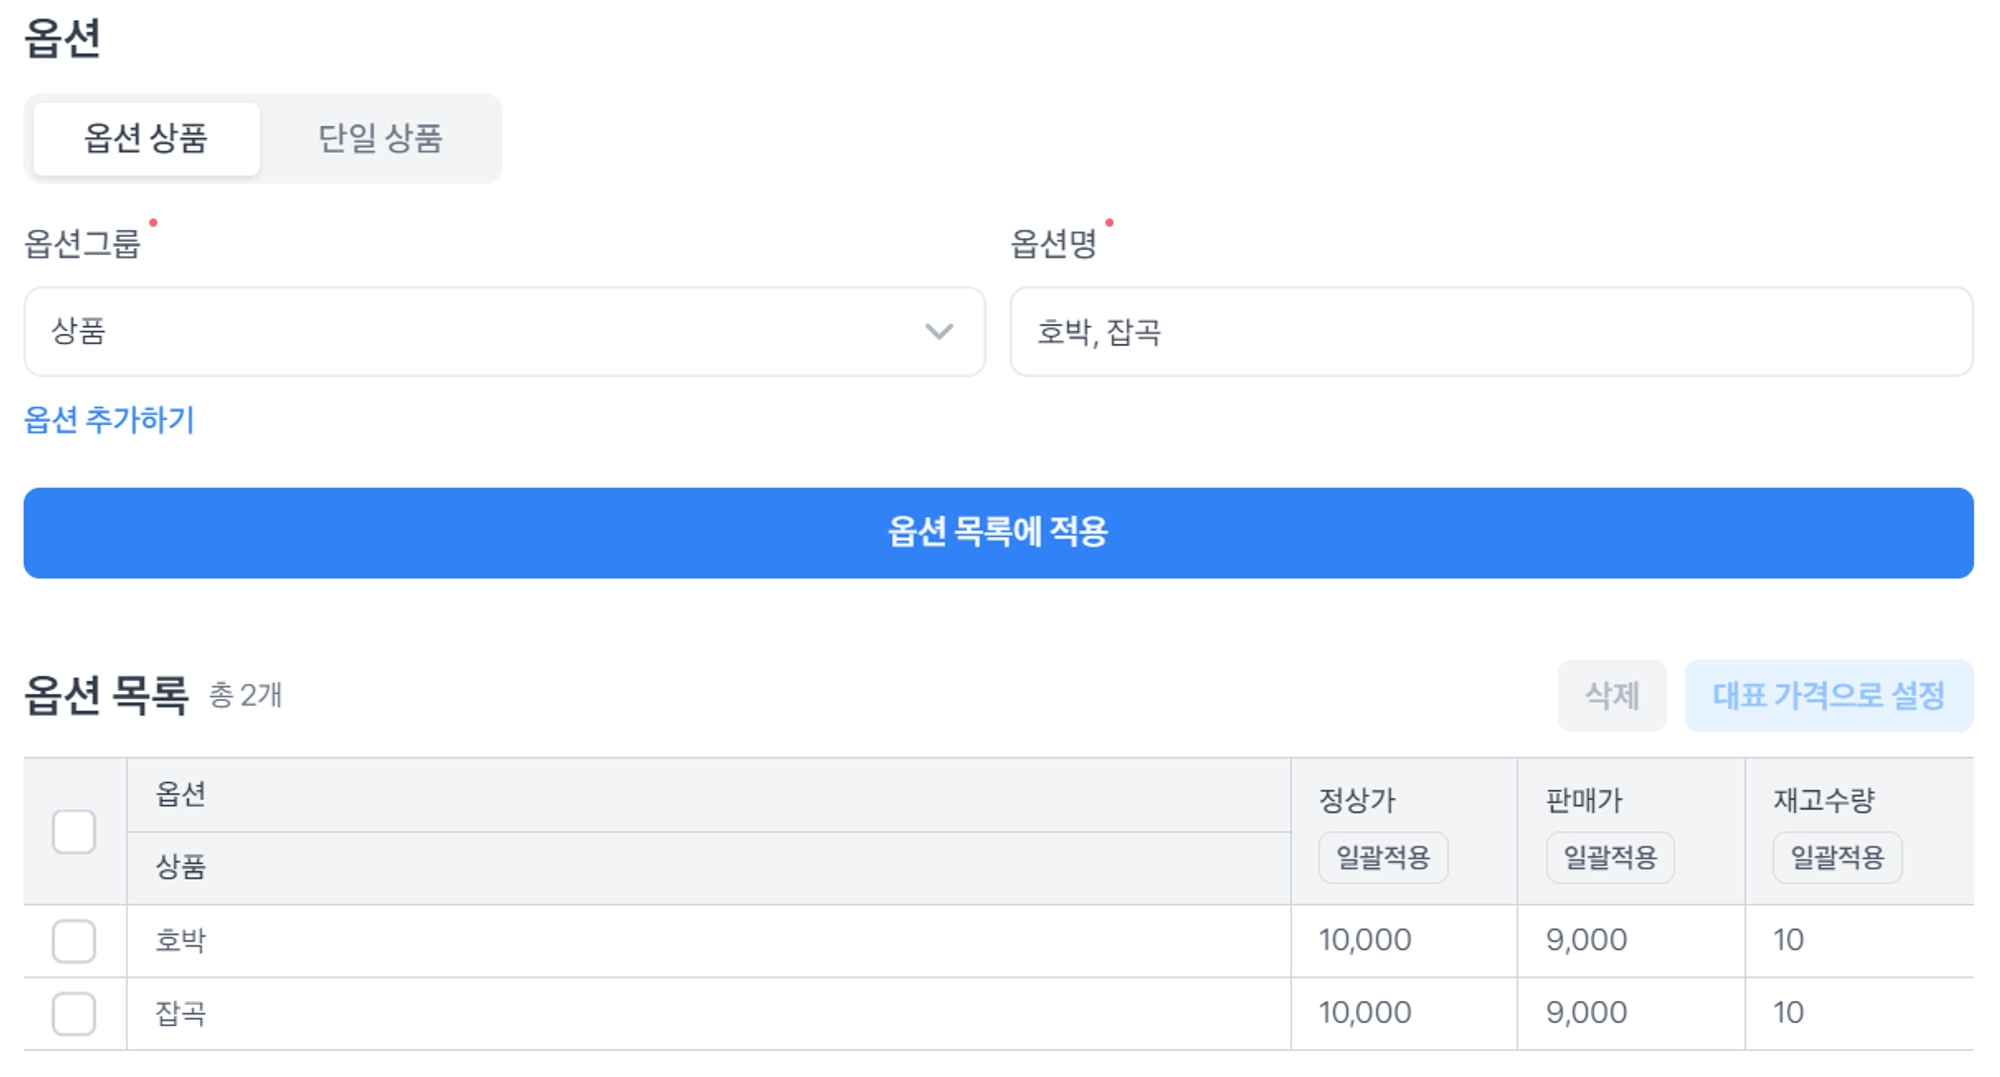
Task: Click 일괄적용 under 정상가 column
Action: (x=1383, y=857)
